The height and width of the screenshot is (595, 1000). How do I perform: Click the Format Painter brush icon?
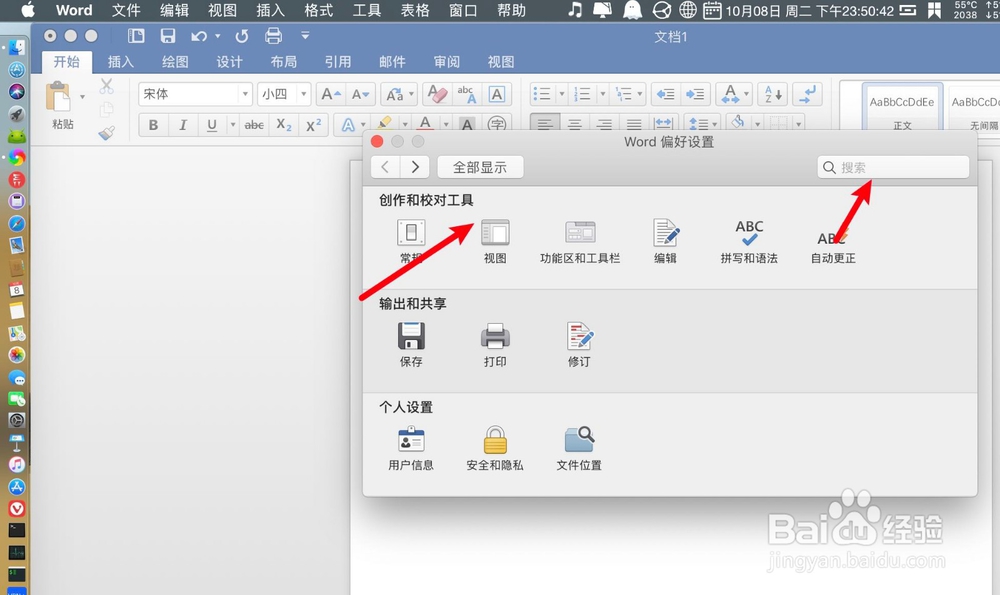(x=107, y=133)
